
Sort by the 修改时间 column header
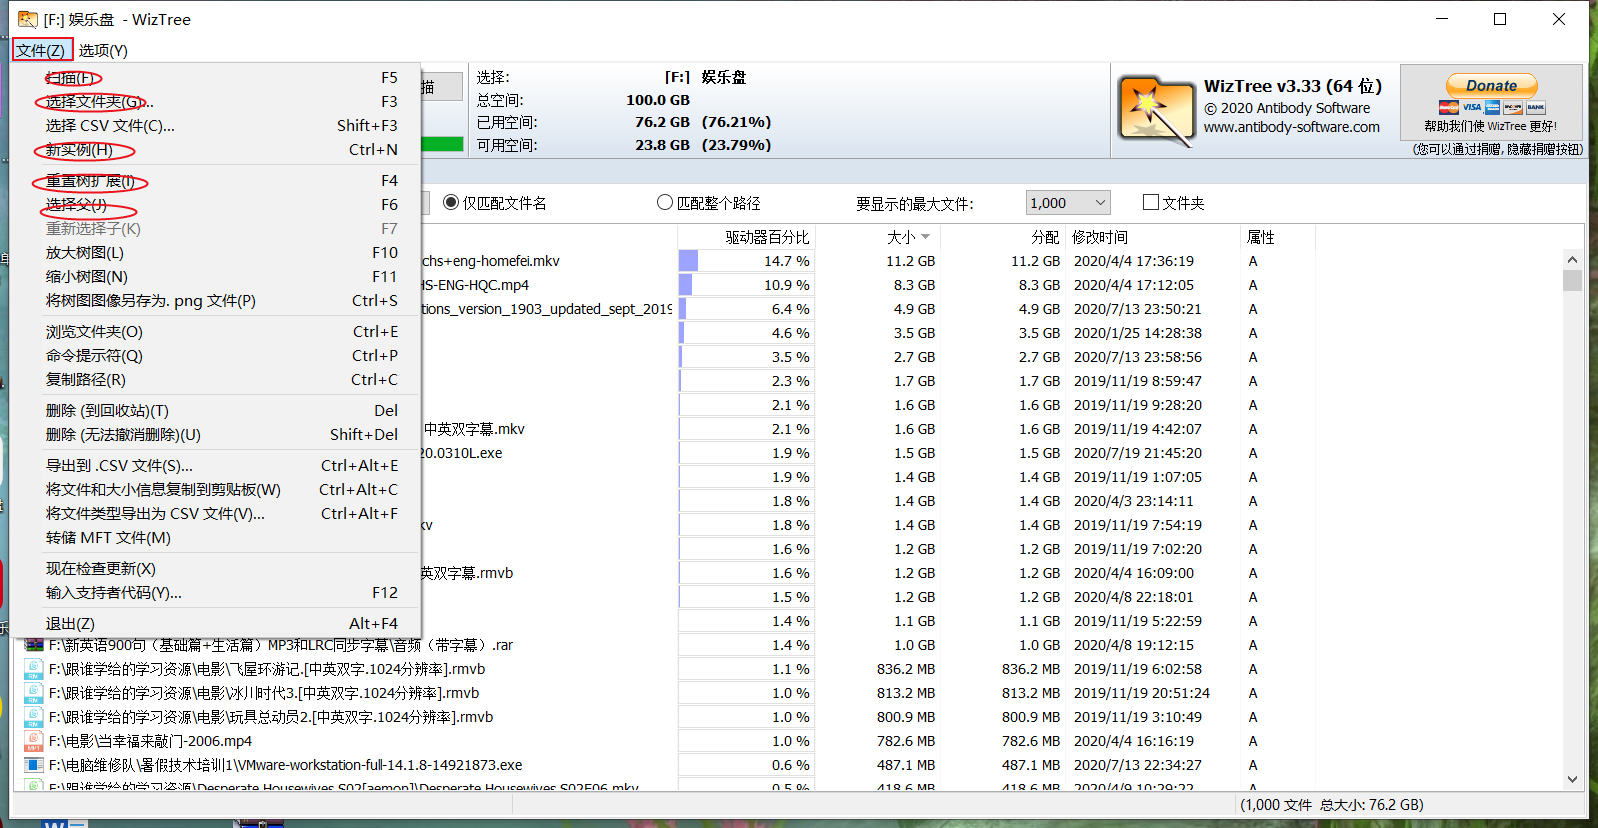1152,237
